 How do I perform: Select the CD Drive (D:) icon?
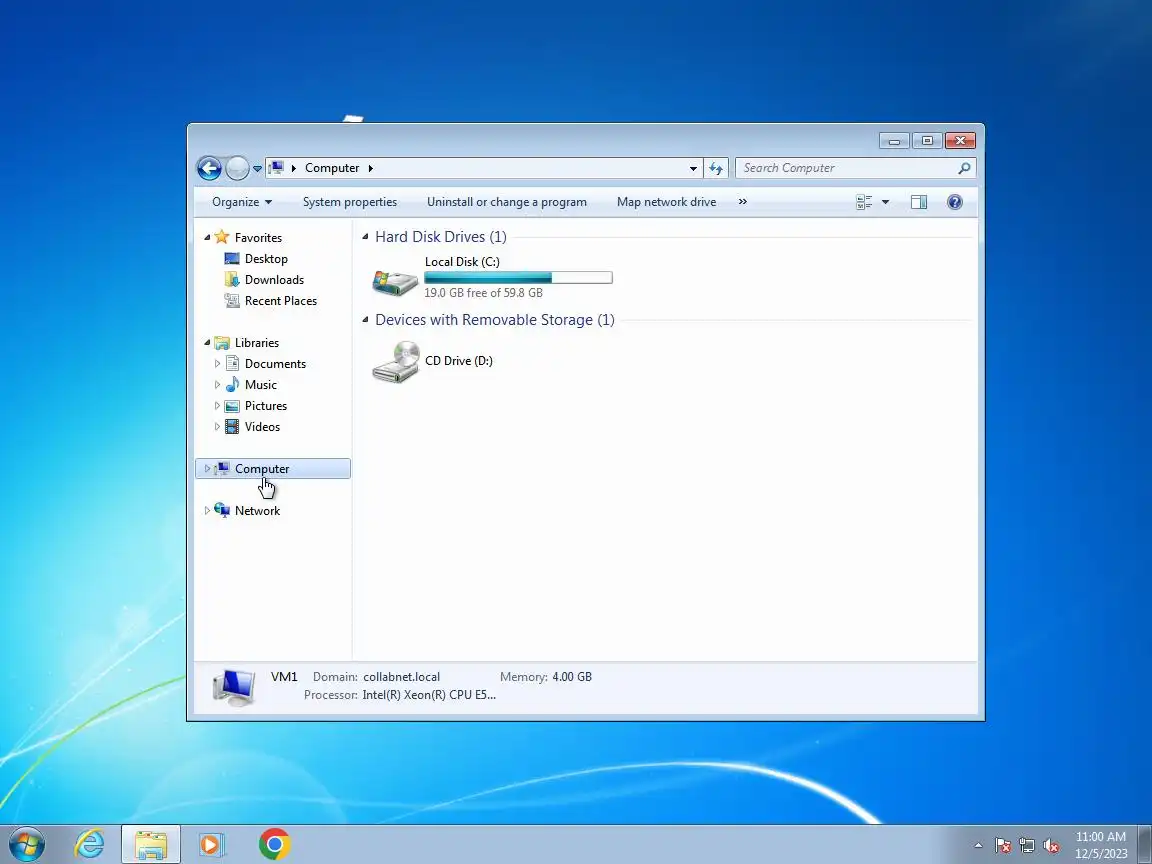pyautogui.click(x=396, y=361)
